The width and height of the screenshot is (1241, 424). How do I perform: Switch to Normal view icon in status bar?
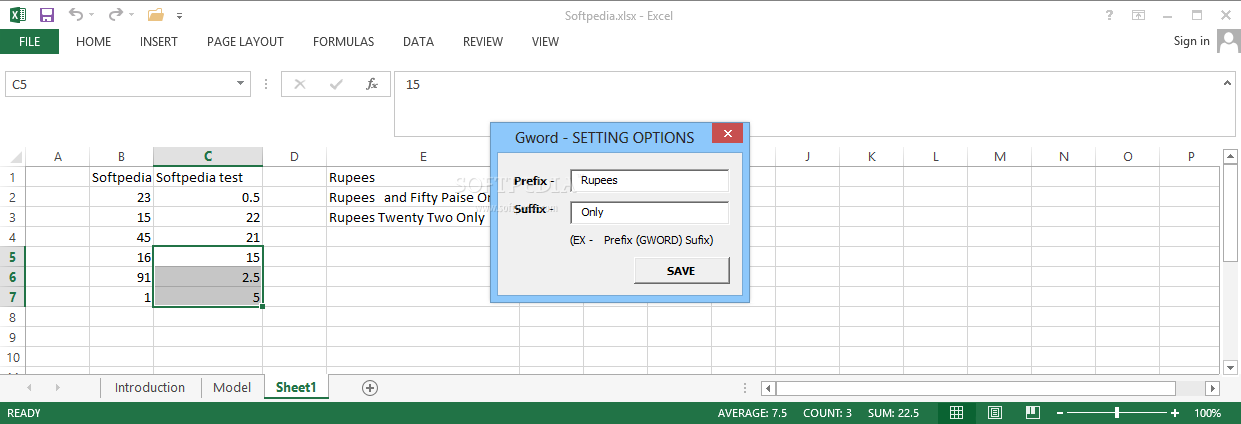[x=957, y=413]
